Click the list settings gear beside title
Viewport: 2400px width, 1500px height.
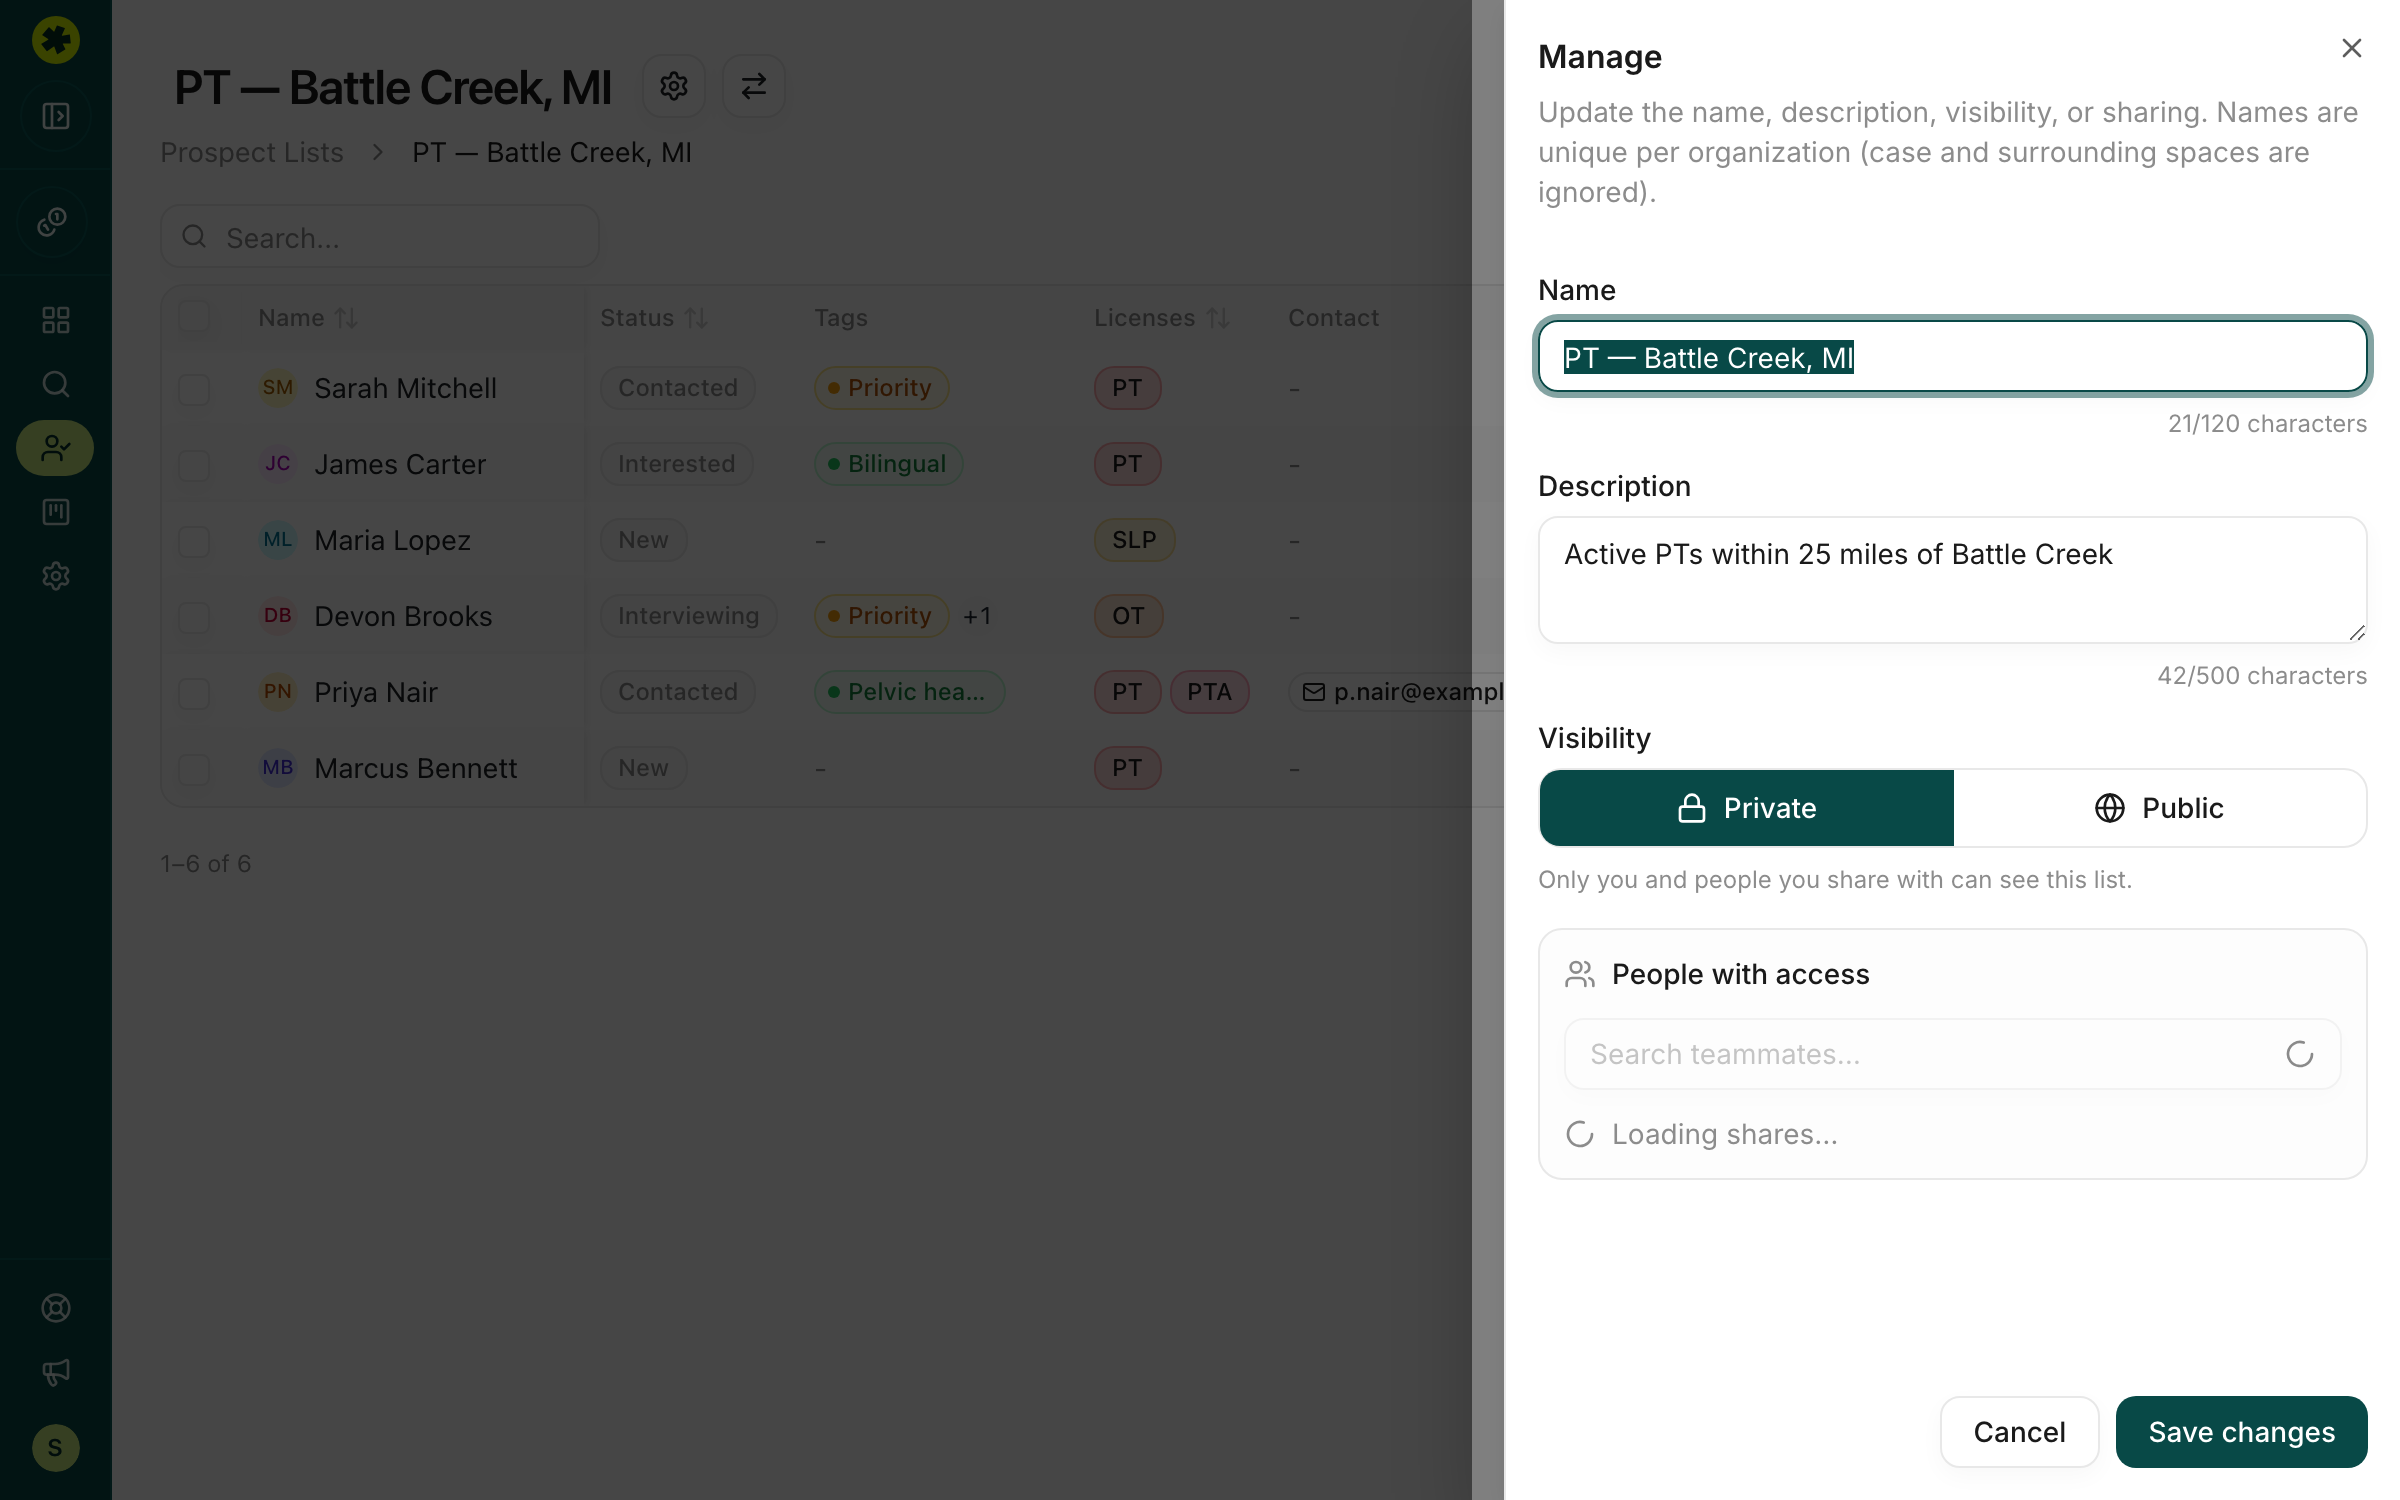coord(674,86)
